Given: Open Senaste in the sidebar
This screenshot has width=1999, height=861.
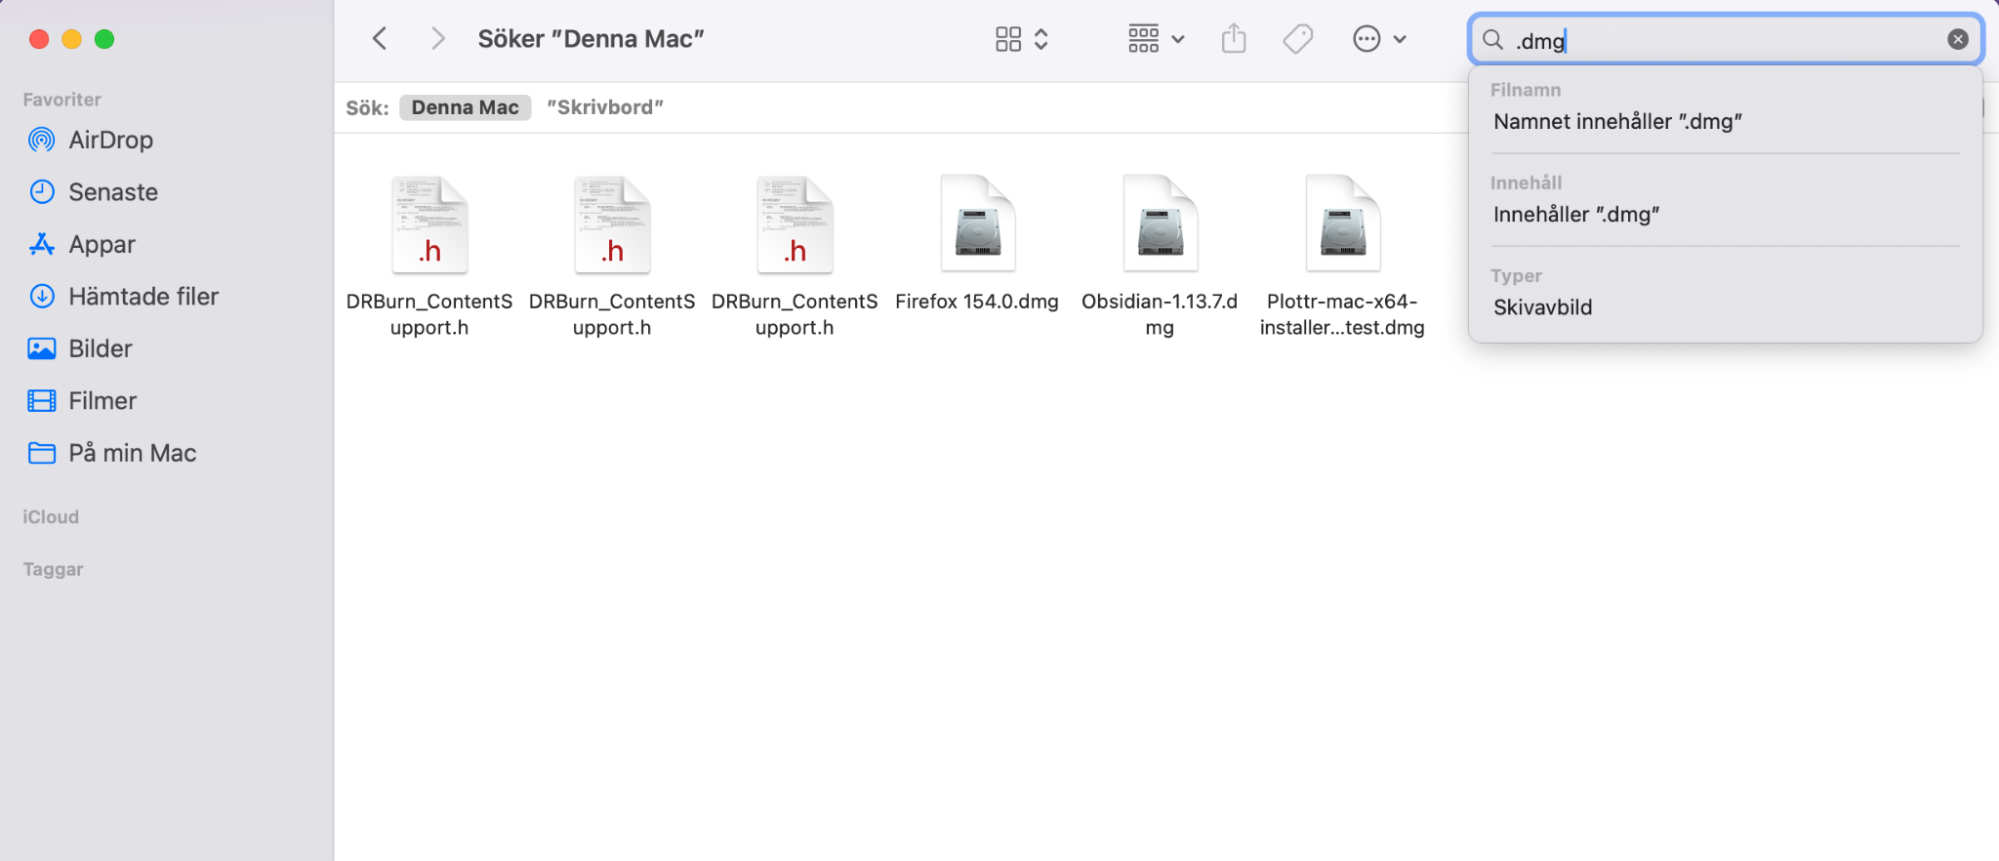Looking at the screenshot, I should (113, 192).
